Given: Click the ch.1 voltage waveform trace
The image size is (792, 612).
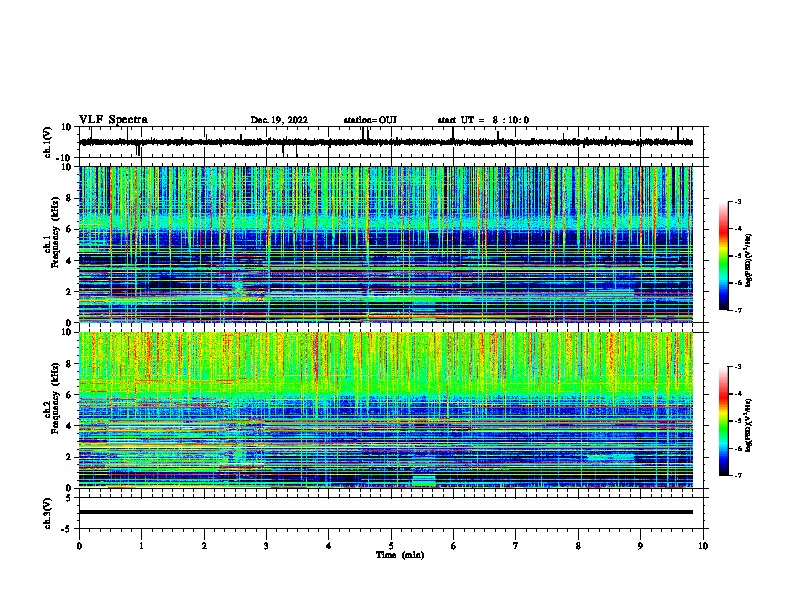Looking at the screenshot, I should 386,142.
